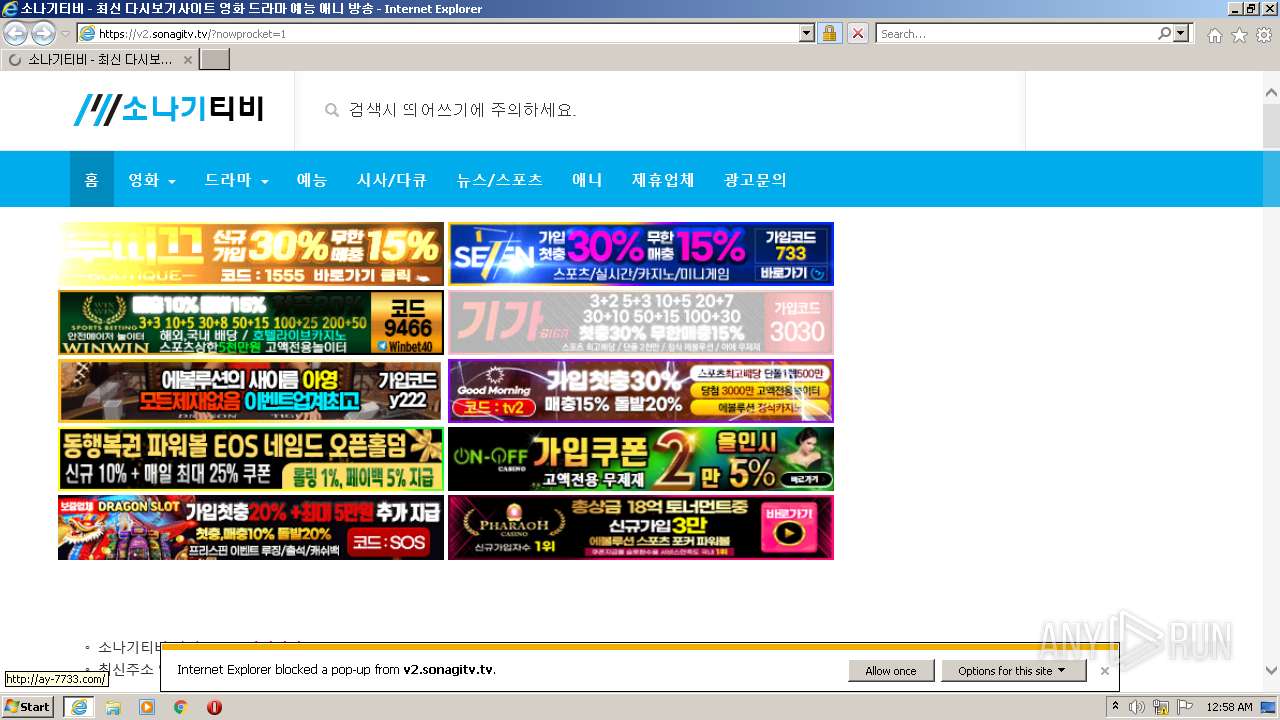Select the 애니 navigation item
The image size is (1280, 720).
(x=587, y=180)
